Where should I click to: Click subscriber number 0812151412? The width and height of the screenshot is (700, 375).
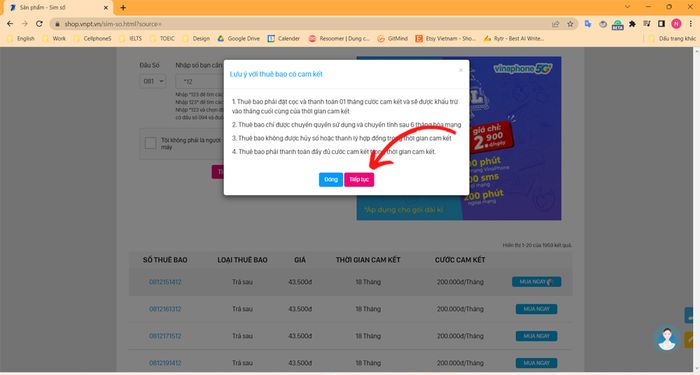click(165, 282)
